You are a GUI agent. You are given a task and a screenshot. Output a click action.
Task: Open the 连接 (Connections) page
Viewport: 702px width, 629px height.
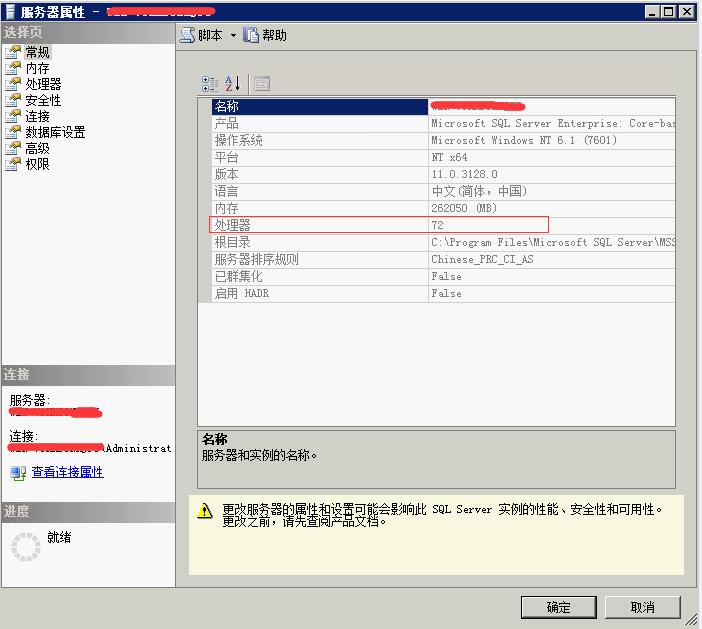pyautogui.click(x=37, y=116)
